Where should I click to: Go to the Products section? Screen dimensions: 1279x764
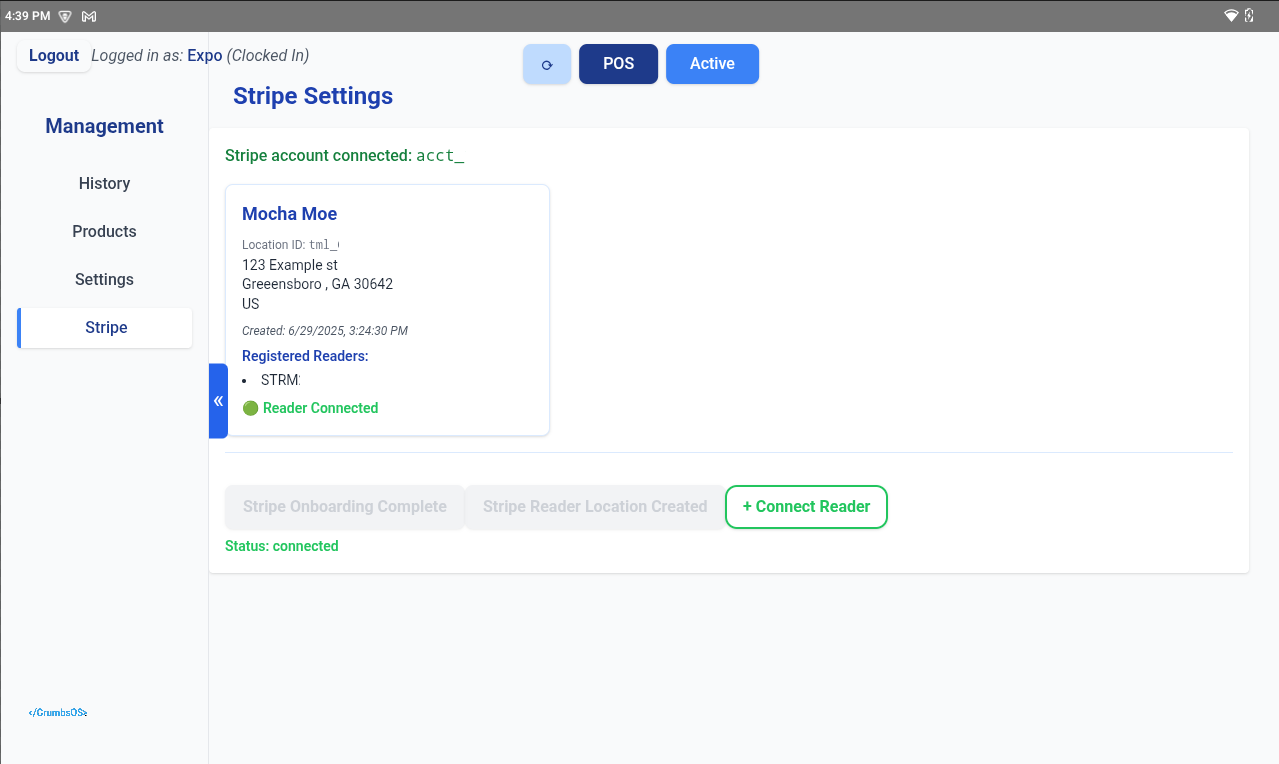tap(105, 232)
